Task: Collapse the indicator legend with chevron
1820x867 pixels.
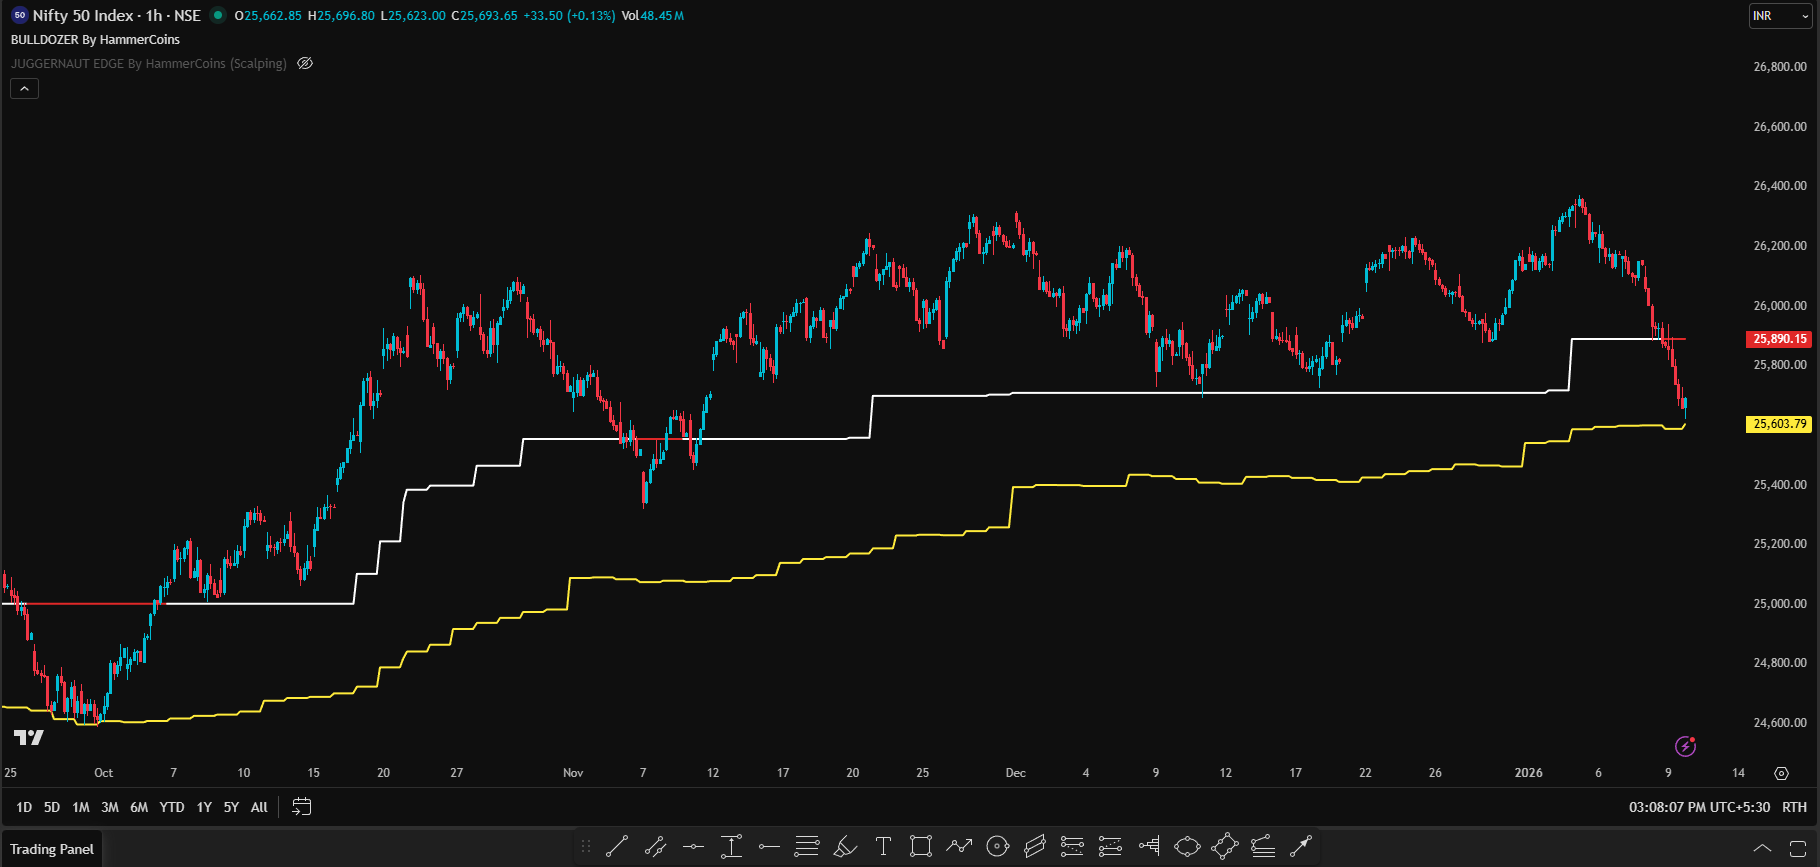Action: pyautogui.click(x=24, y=88)
